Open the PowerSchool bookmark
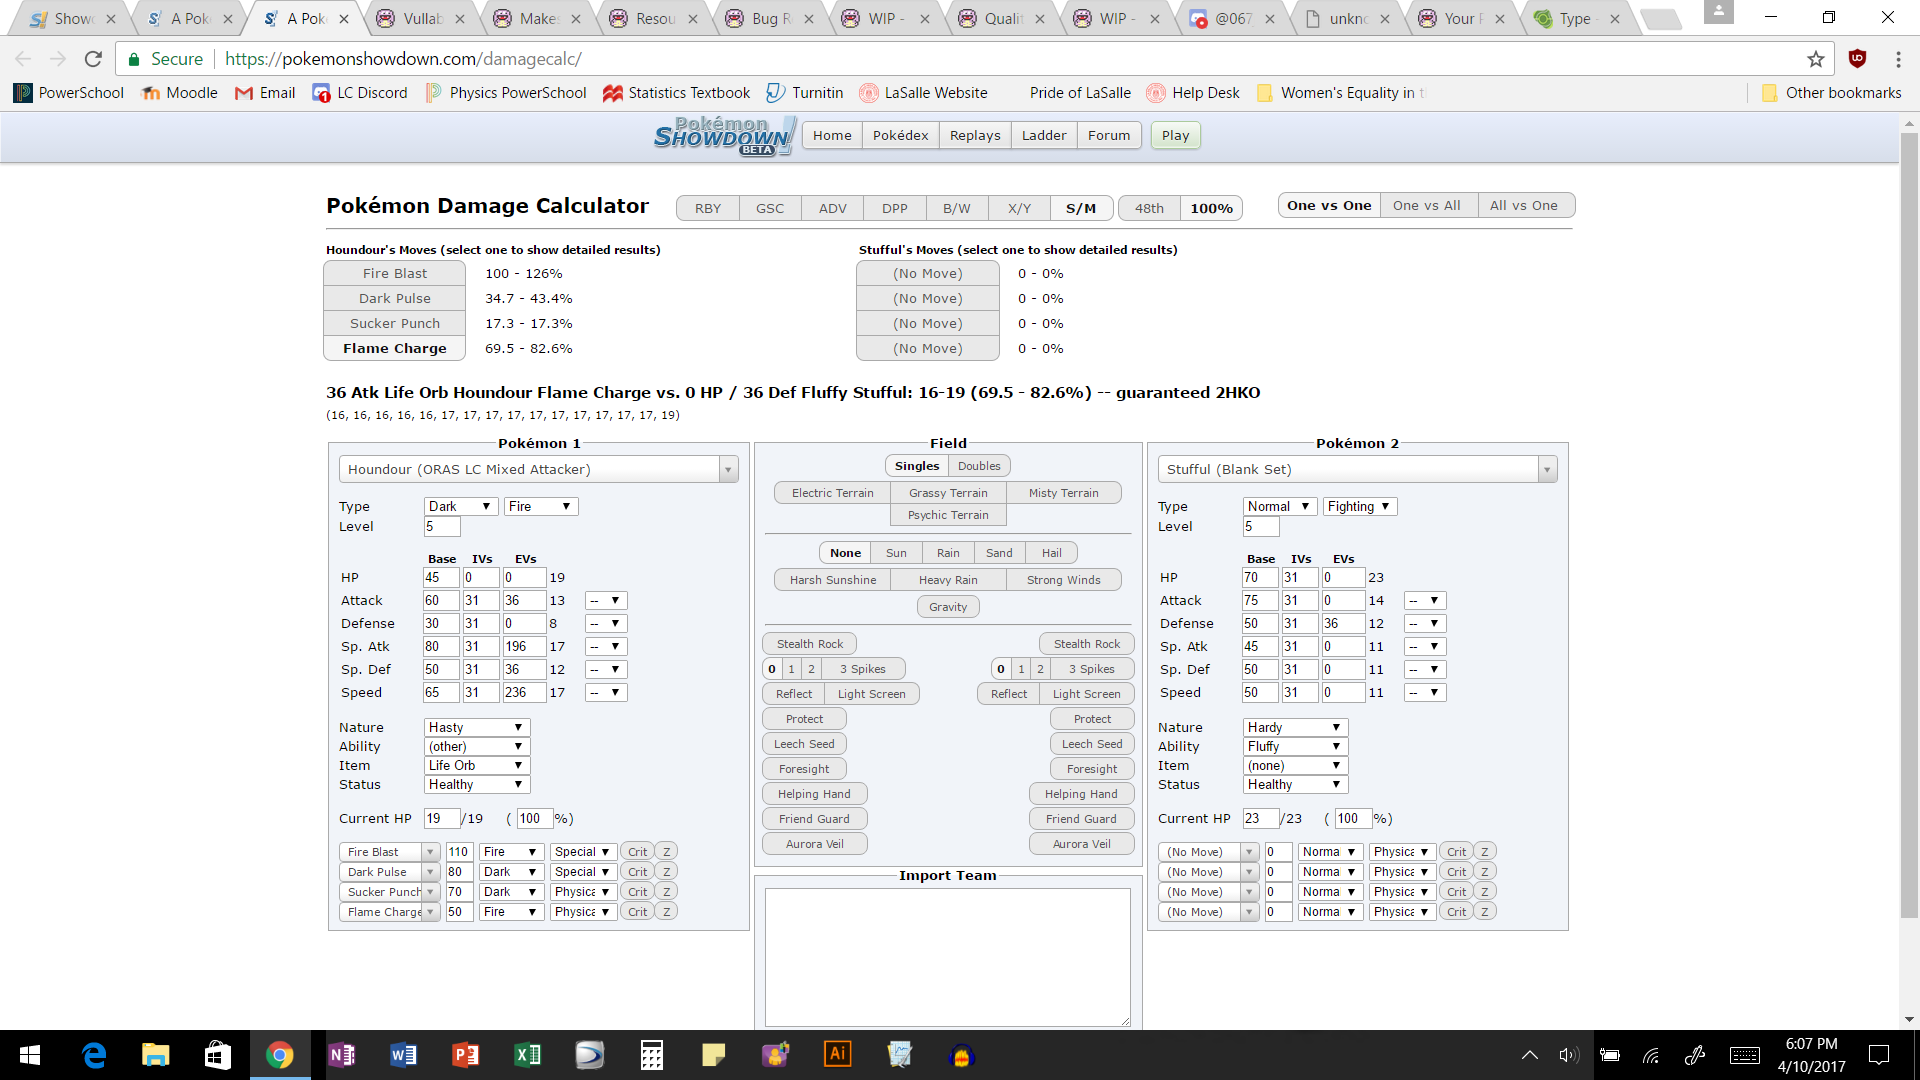Screen dimensions: 1920x1080 coord(69,93)
